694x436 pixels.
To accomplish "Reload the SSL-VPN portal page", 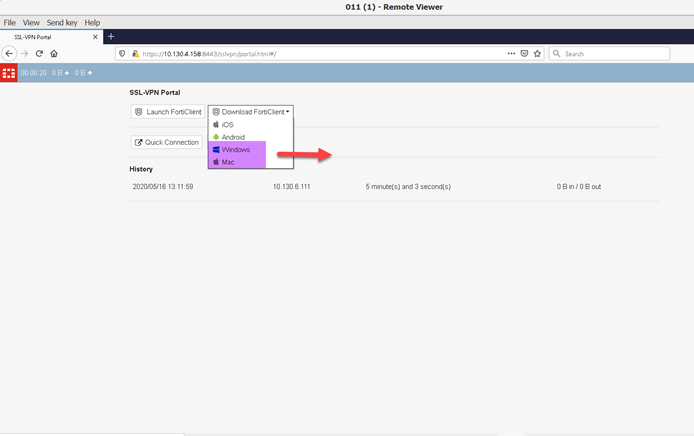I will coord(39,54).
